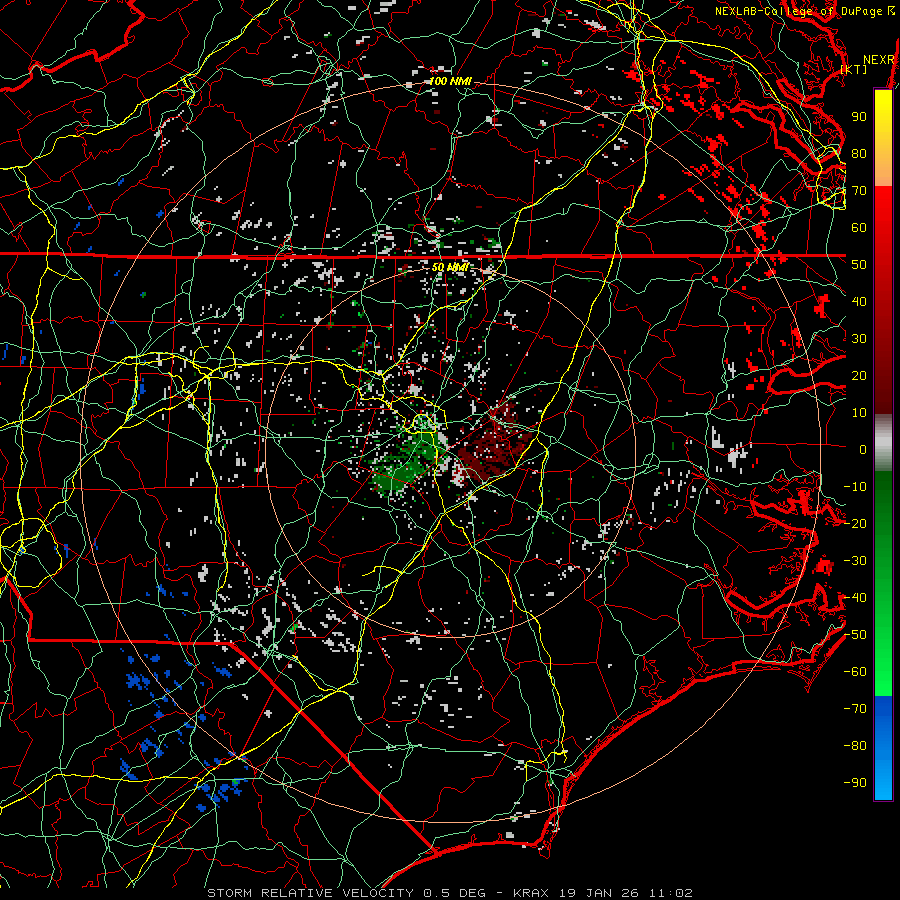Select the green segment of velocity color bar
This screenshot has width=900, height=900.
tap(883, 584)
